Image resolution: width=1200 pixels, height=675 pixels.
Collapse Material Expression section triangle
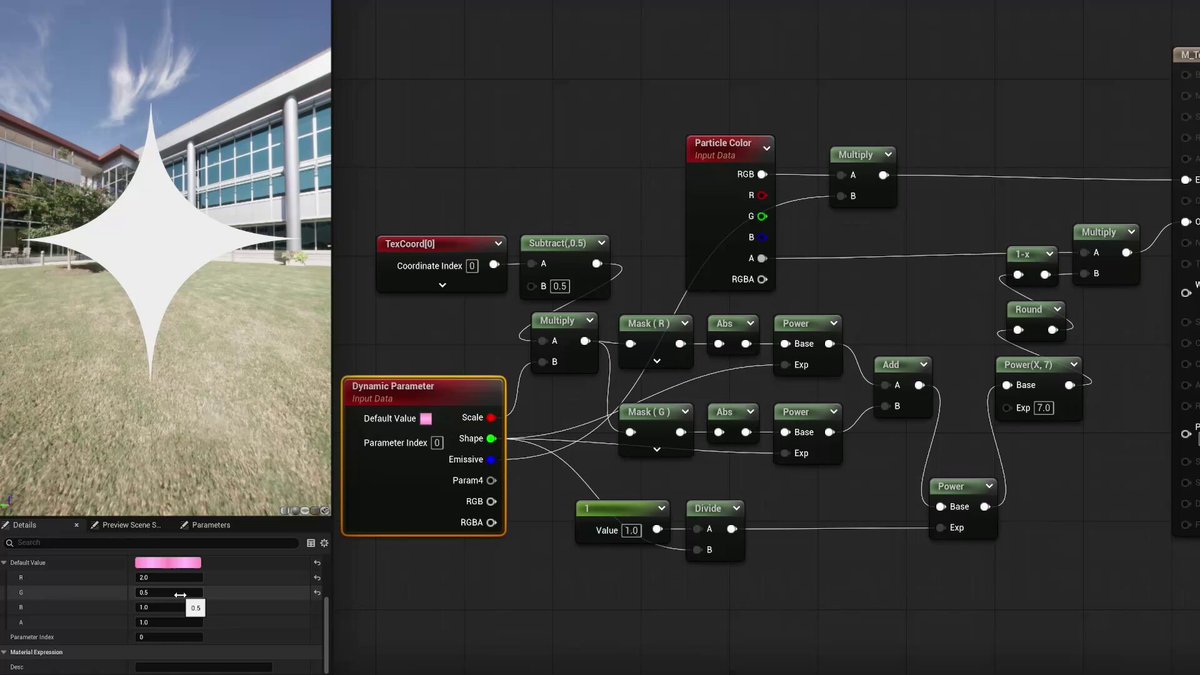click(4, 652)
